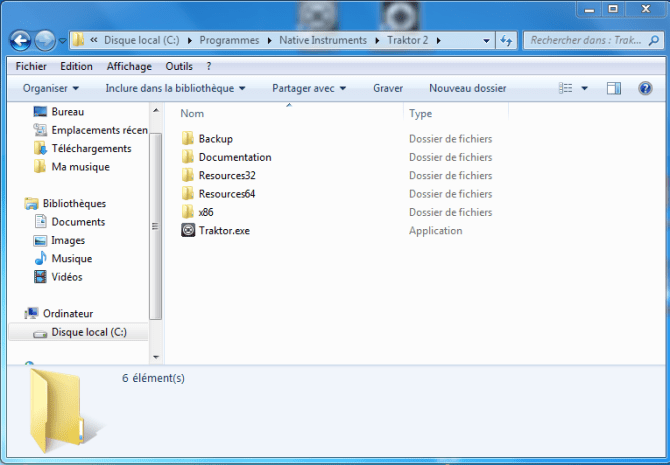Click Application type of Traktor.exe
The height and width of the screenshot is (465, 670).
(435, 231)
